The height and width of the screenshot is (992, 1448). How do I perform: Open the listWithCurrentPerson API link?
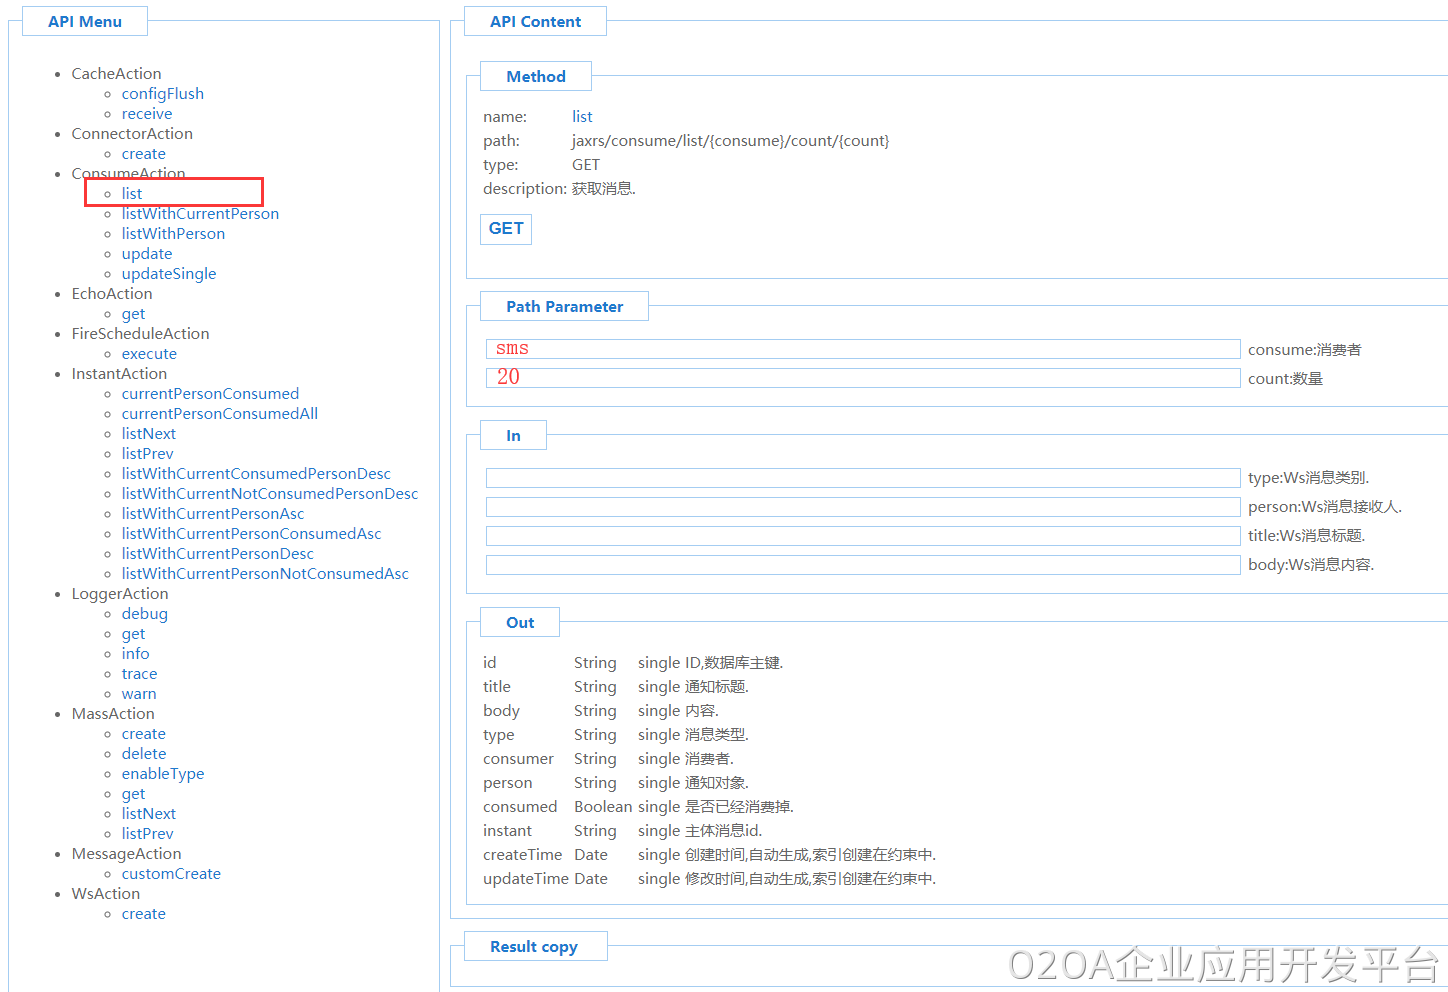point(200,214)
